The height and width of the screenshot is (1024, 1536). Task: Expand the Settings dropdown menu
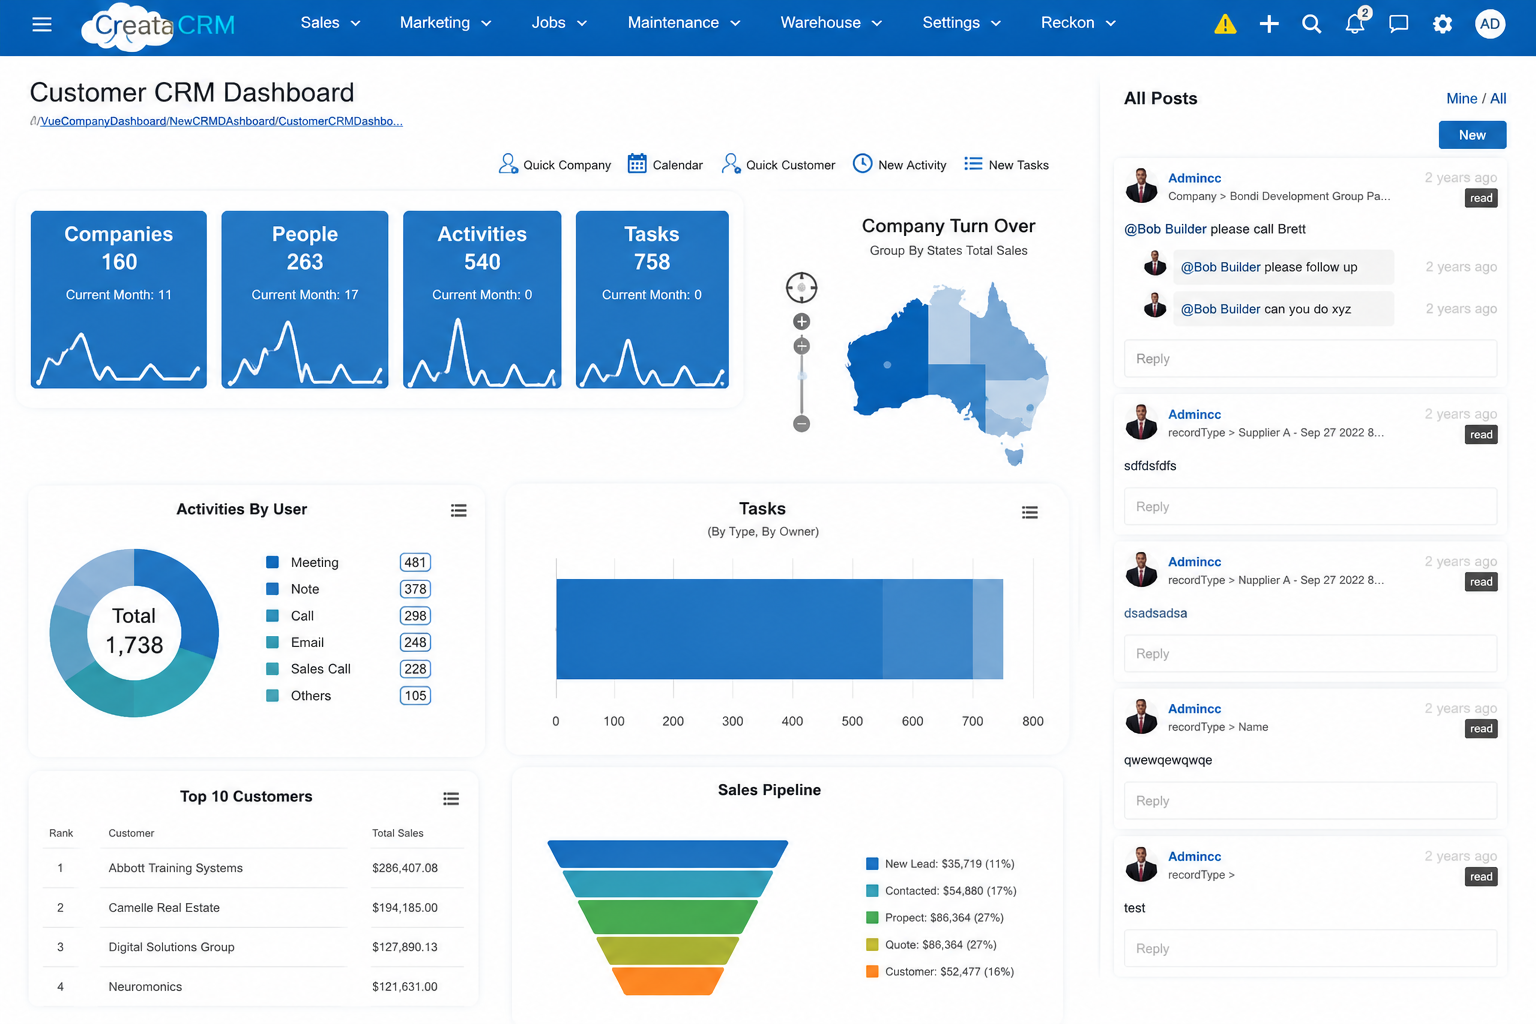pos(961,23)
